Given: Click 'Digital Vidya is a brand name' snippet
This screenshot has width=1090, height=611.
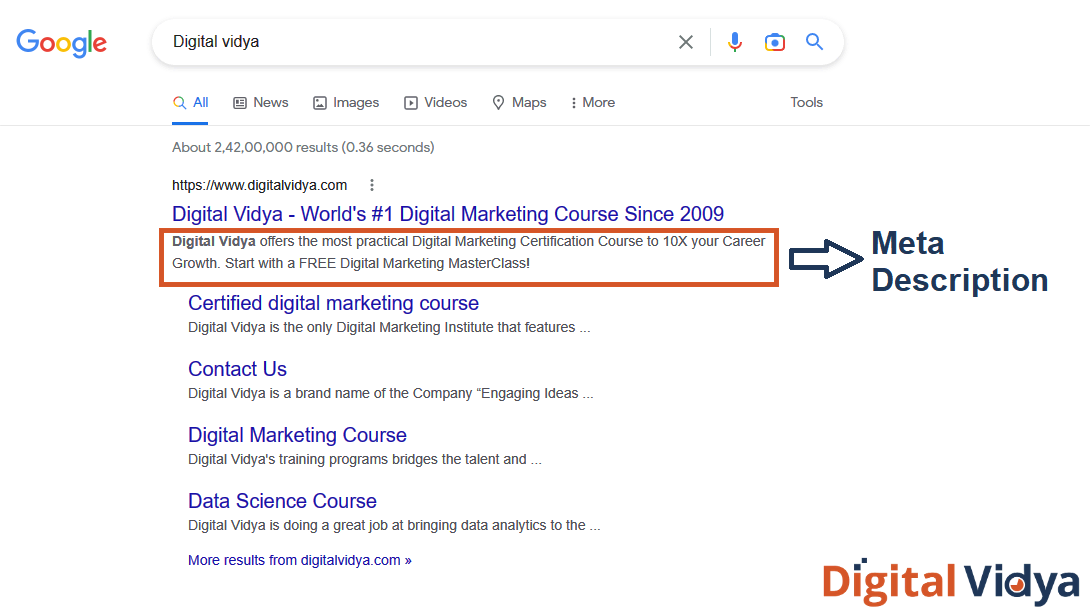Looking at the screenshot, I should [x=390, y=393].
